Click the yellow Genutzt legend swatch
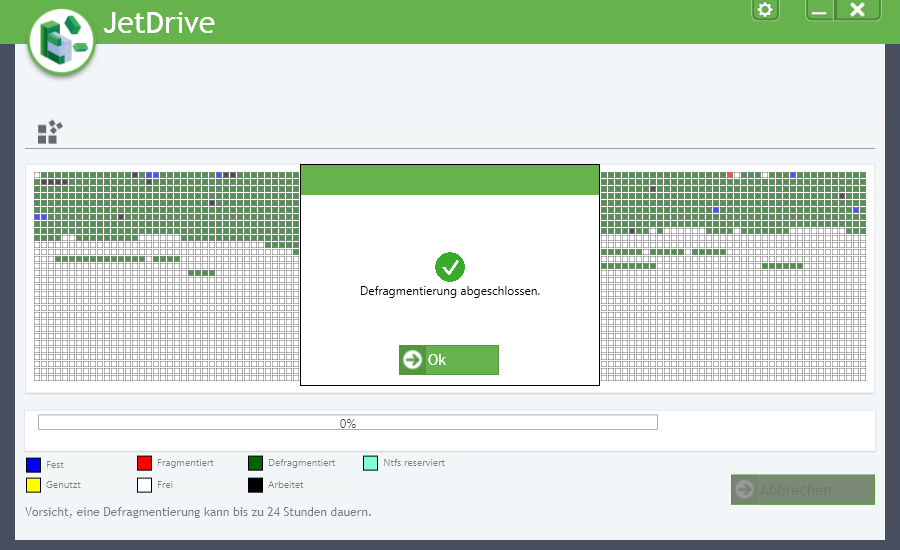 pos(33,485)
